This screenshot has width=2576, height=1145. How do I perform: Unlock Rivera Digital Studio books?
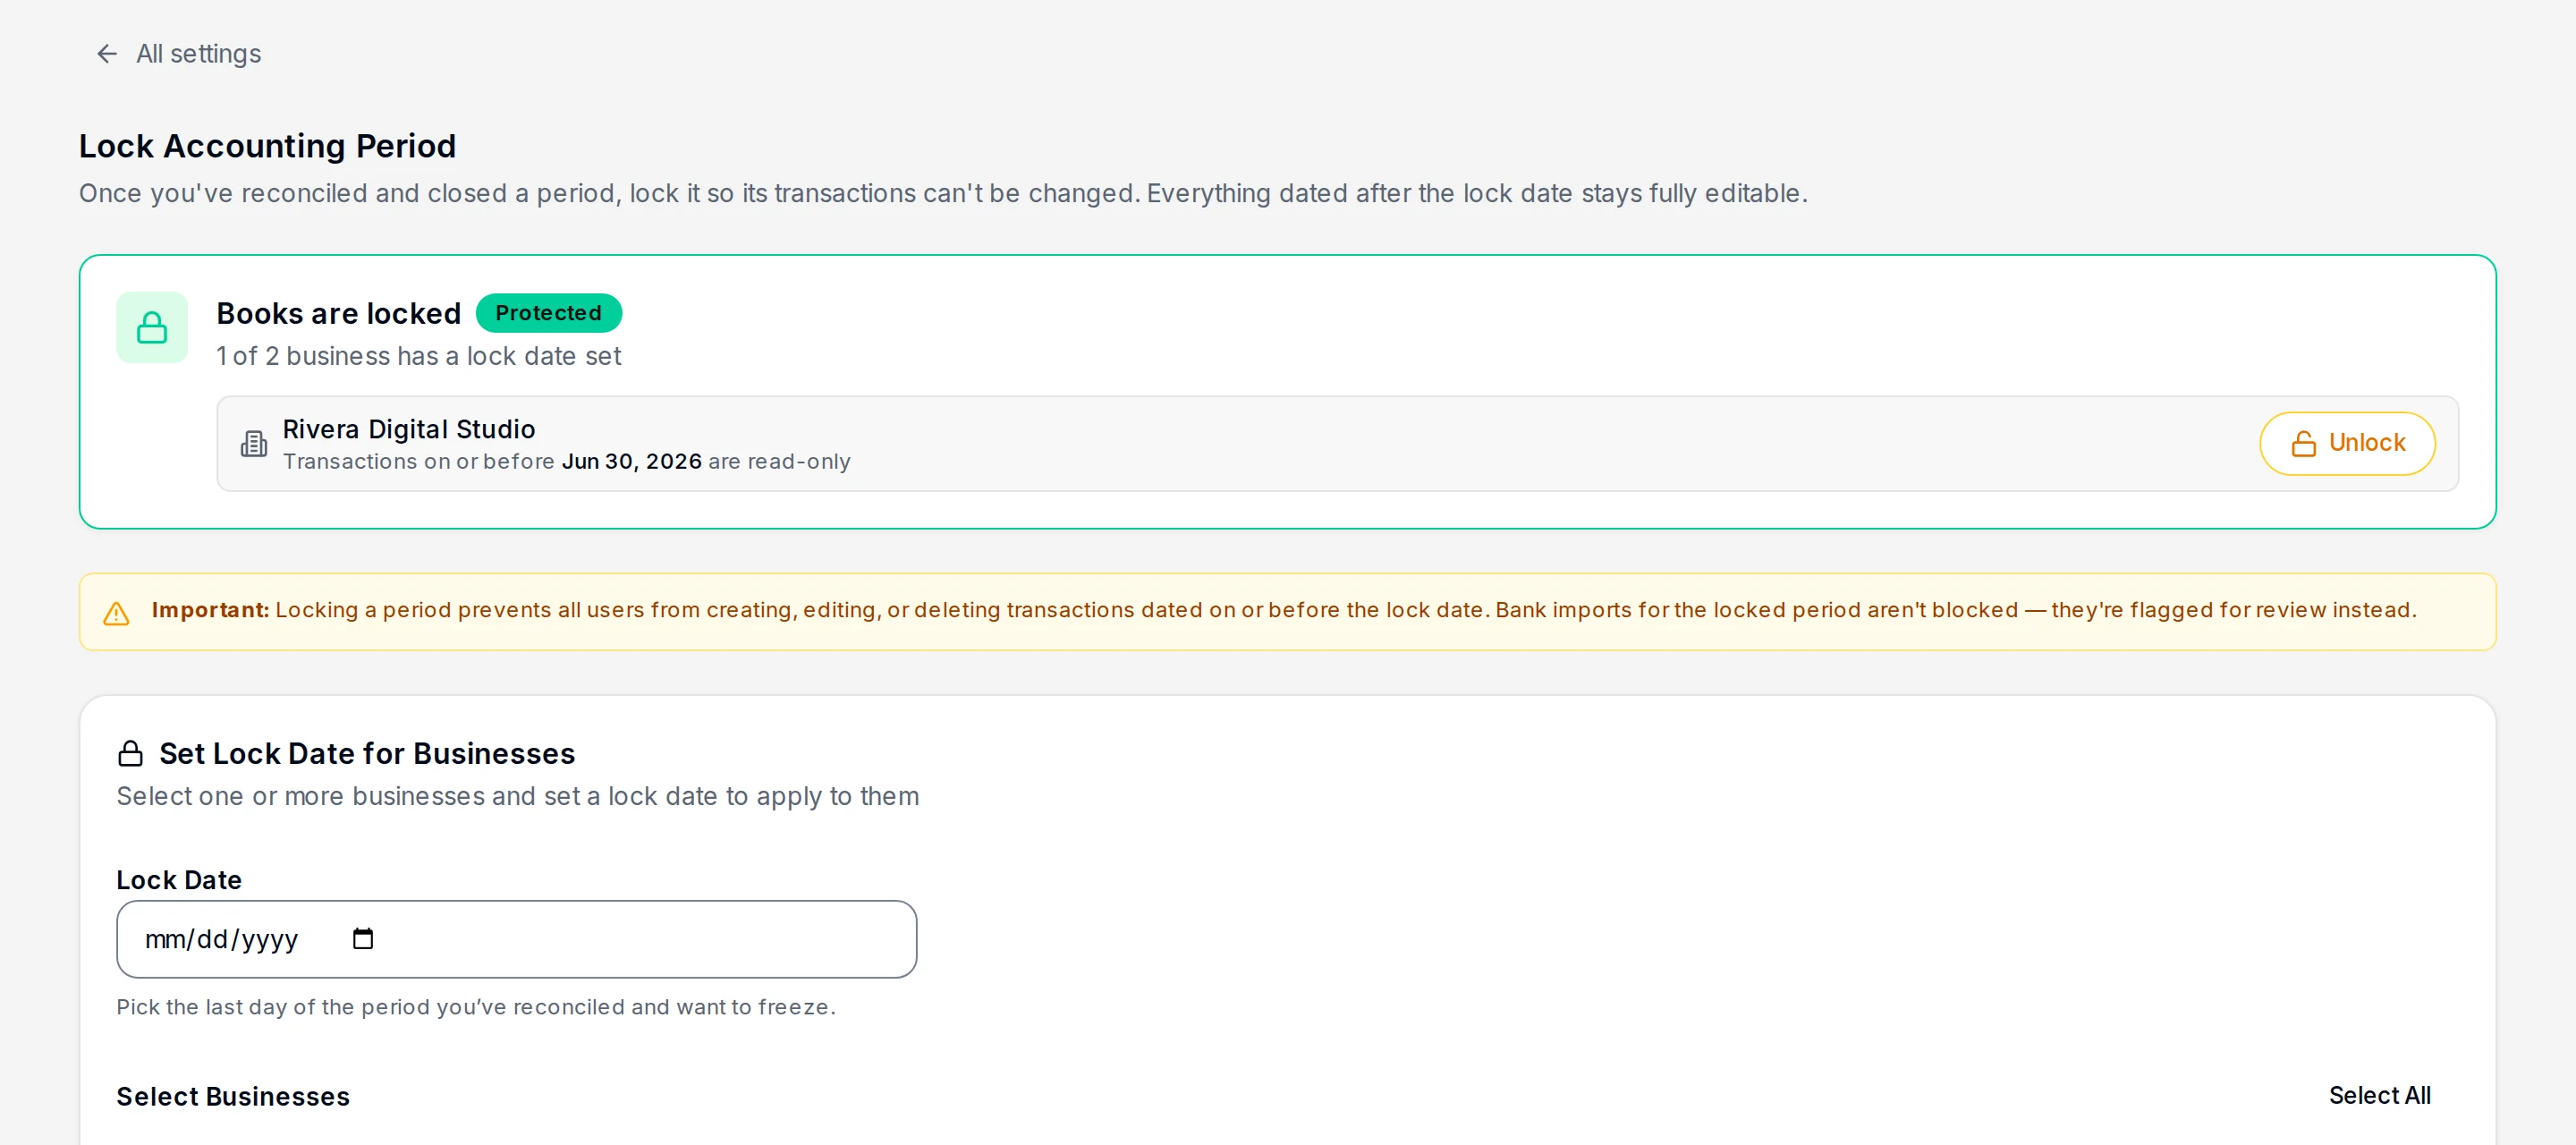point(2347,443)
